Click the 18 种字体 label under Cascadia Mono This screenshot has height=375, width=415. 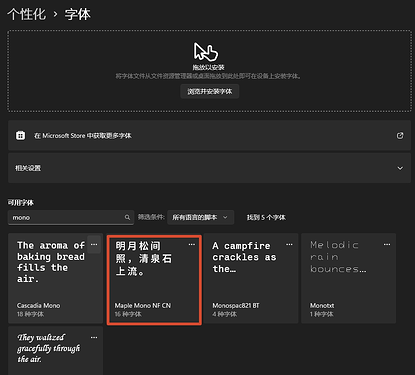(x=30, y=314)
